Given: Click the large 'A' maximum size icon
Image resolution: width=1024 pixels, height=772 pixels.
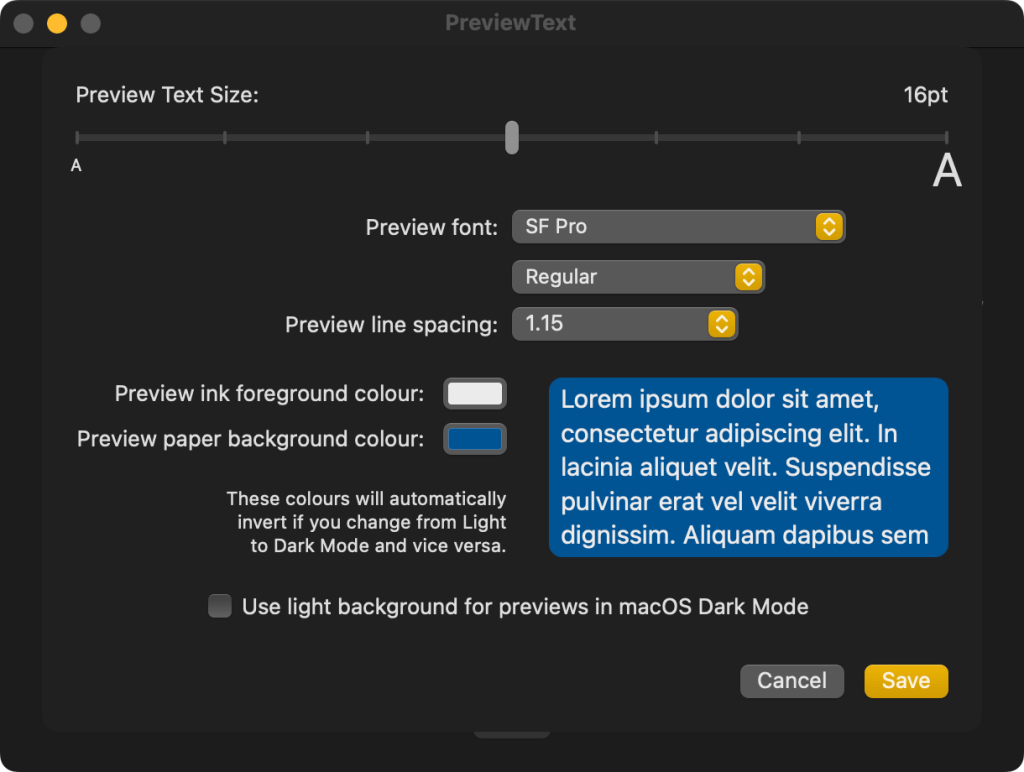Looking at the screenshot, I should tap(946, 170).
